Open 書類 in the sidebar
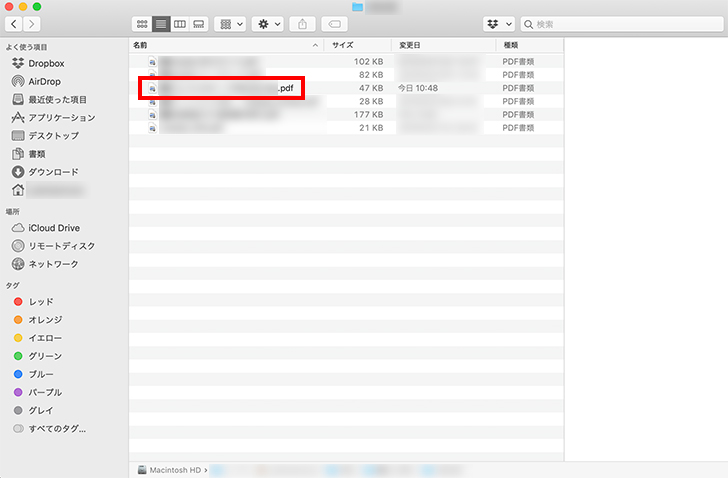The image size is (728, 478). pos(28,154)
